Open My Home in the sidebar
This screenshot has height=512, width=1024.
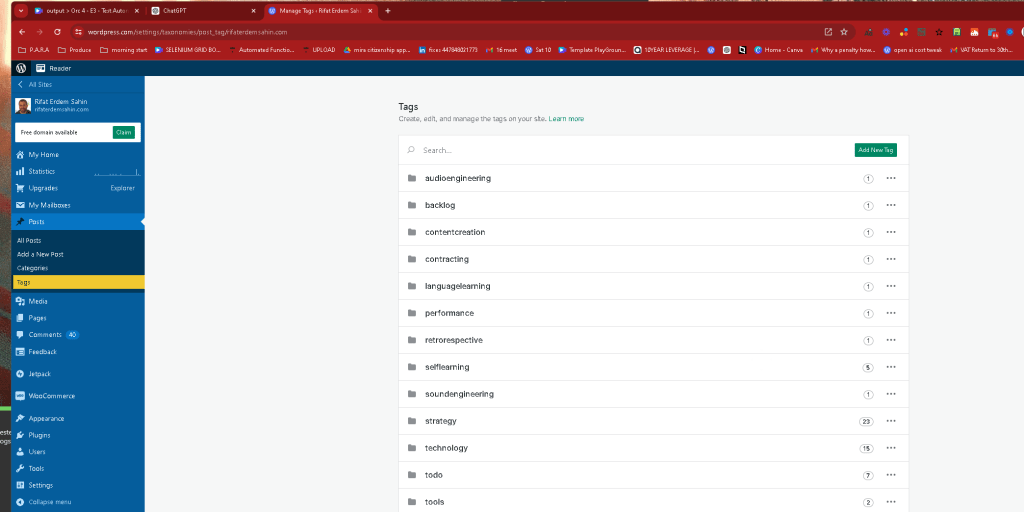click(x=78, y=155)
